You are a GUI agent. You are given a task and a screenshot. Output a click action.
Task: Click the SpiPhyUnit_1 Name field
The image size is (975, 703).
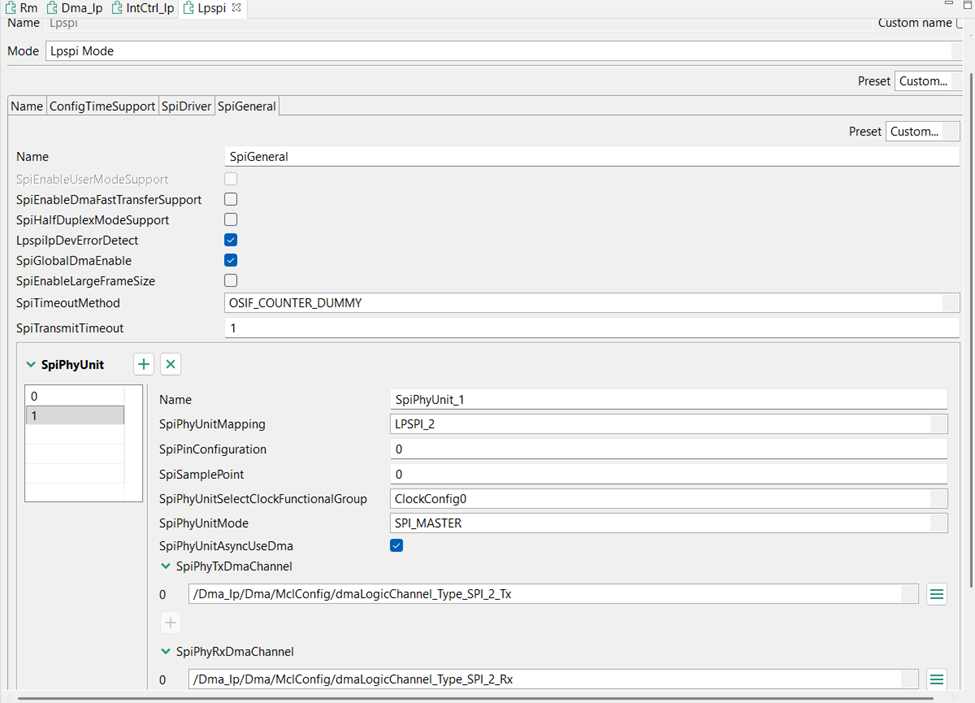coord(668,400)
